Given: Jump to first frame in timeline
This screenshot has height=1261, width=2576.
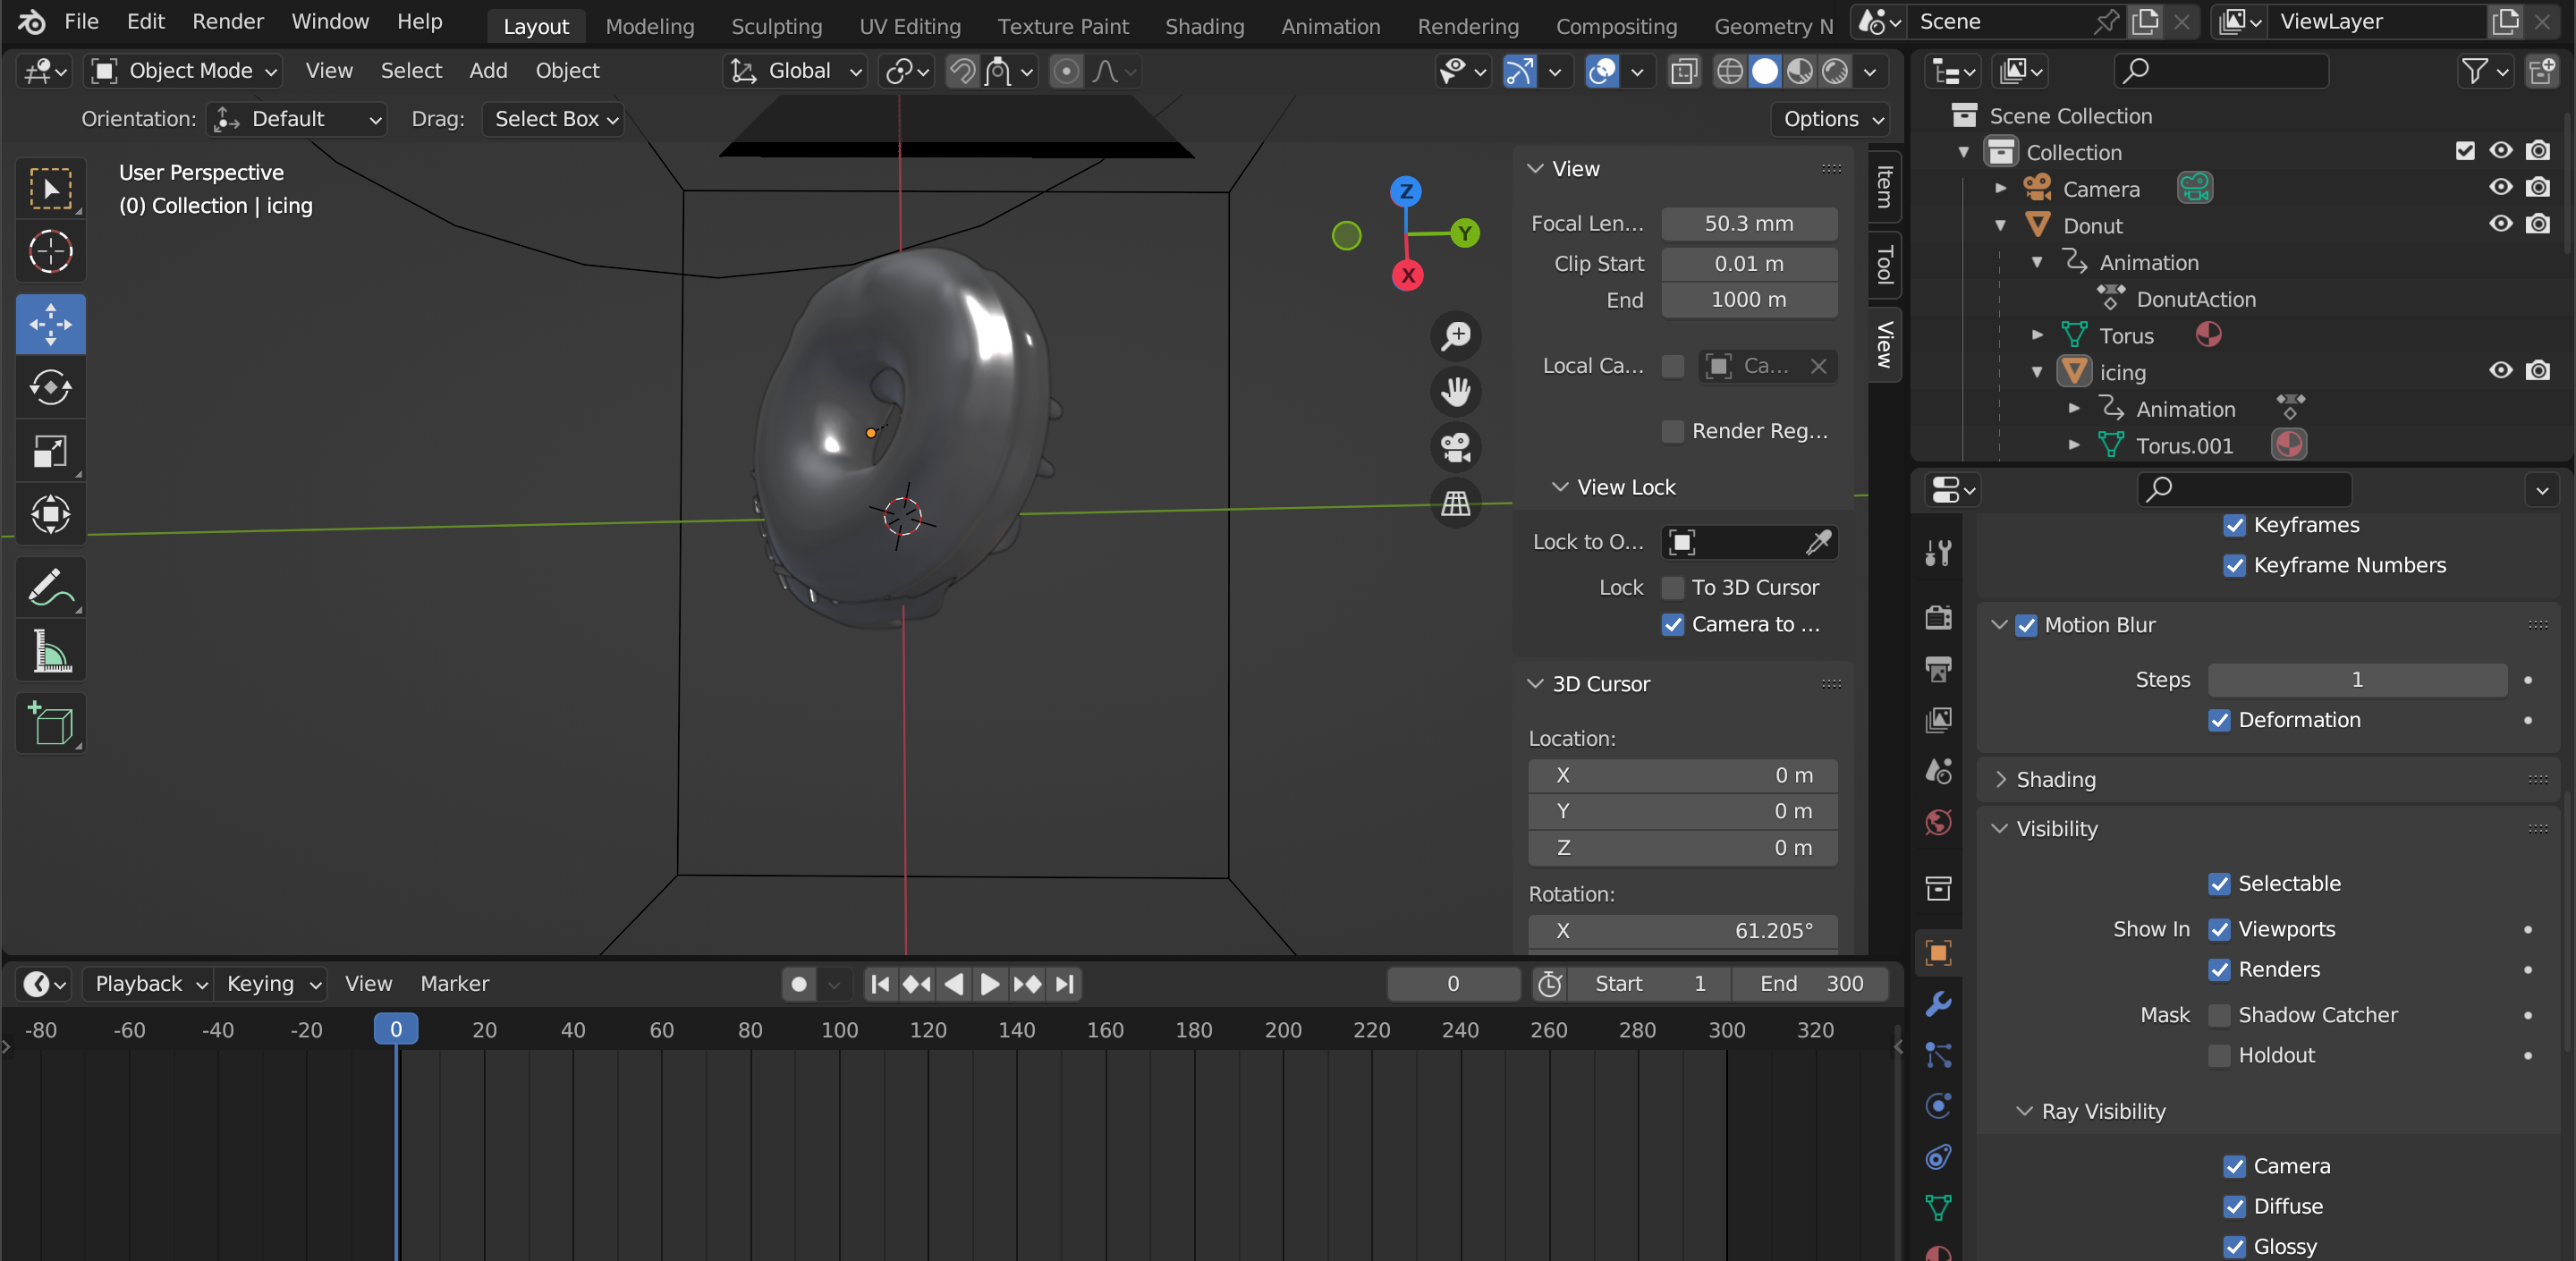Looking at the screenshot, I should [x=880, y=984].
